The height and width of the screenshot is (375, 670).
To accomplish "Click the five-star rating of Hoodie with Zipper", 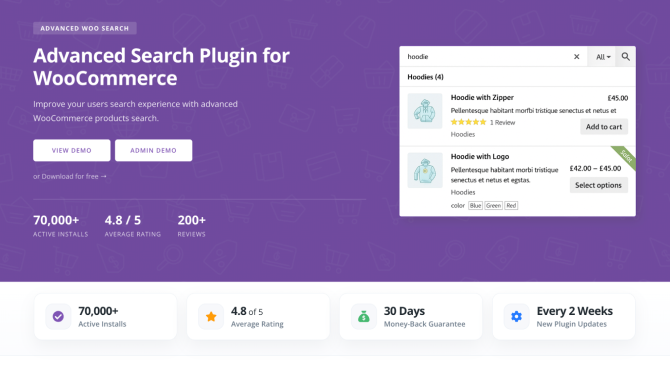I will coord(468,122).
